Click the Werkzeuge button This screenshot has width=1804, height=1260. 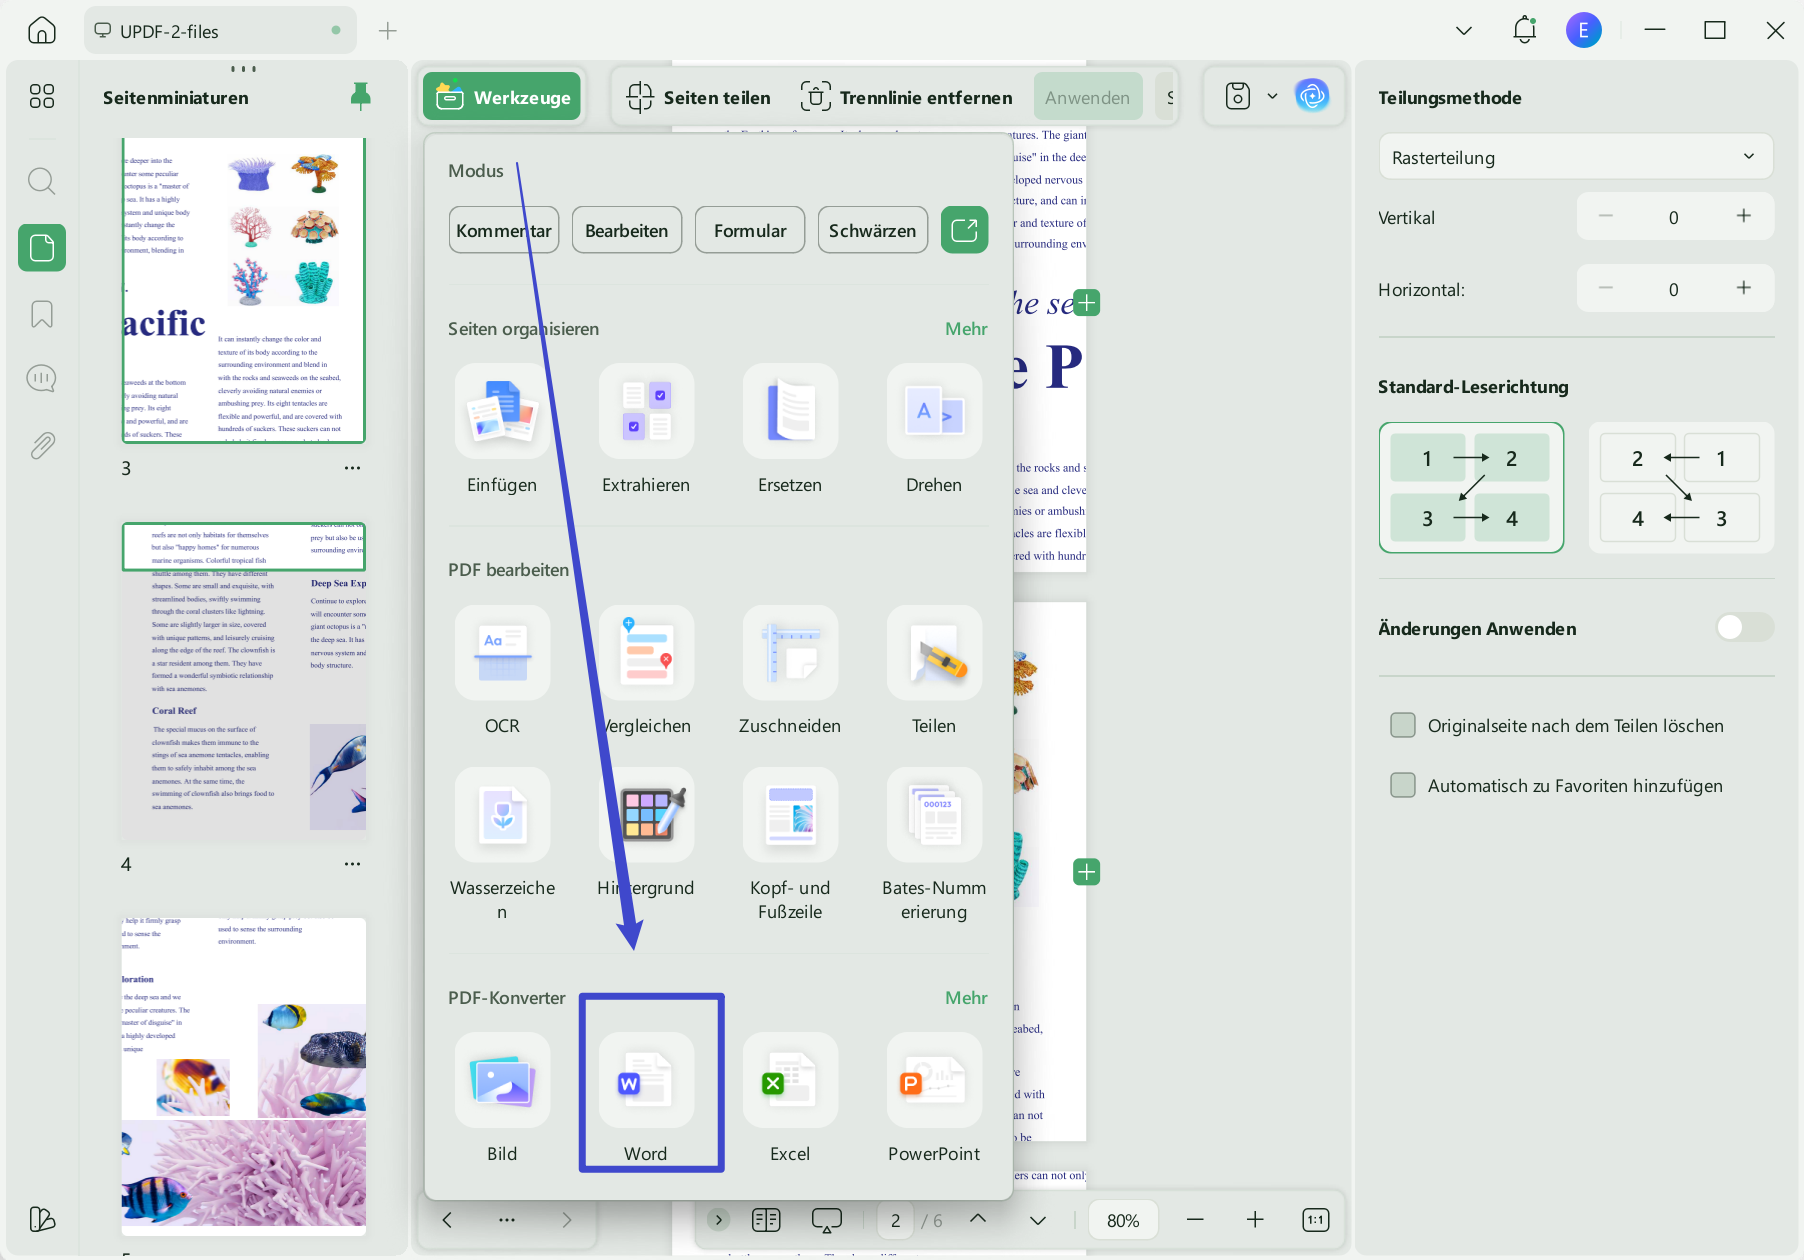coord(502,96)
